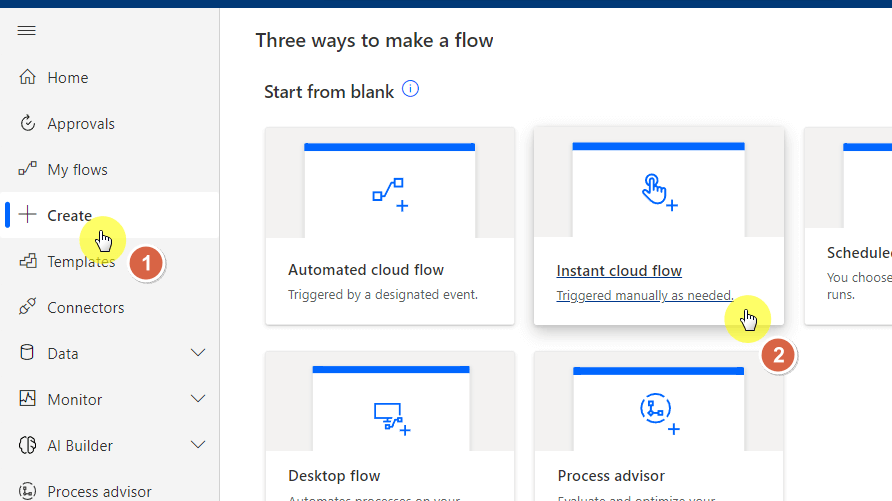Select the Process advisor card title

tap(611, 475)
